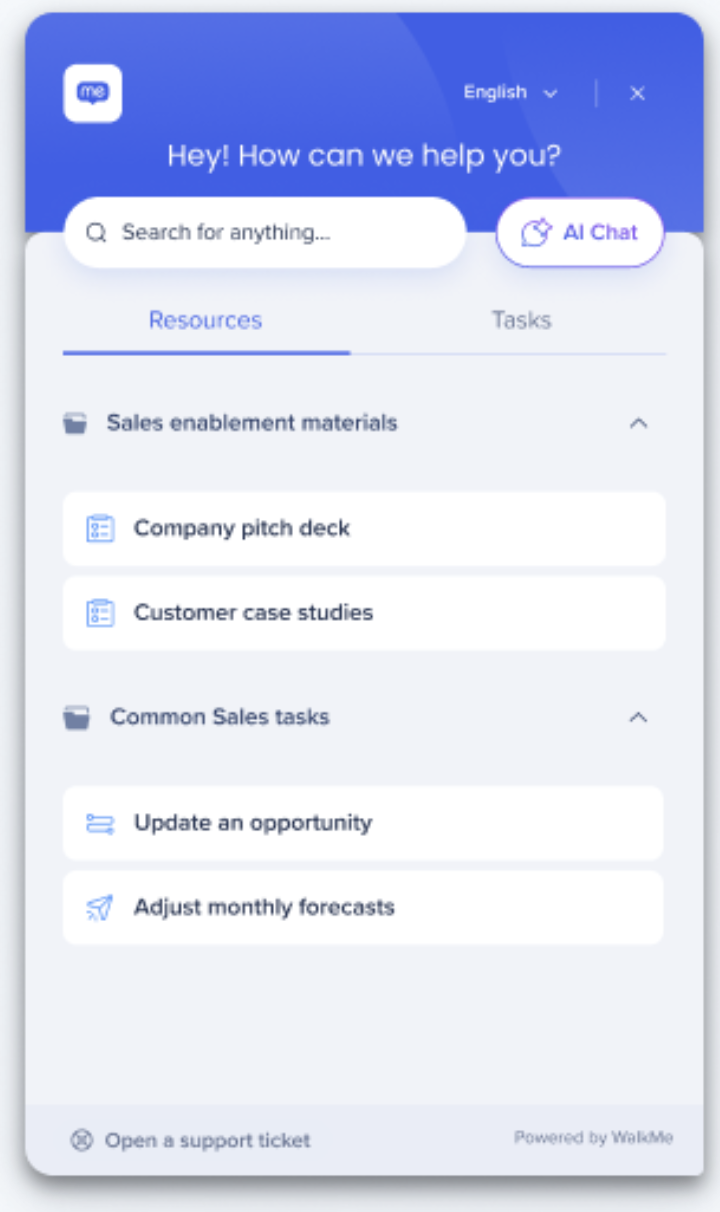This screenshot has height=1212, width=720.
Task: Close the help panel with X
Action: pos(637,93)
